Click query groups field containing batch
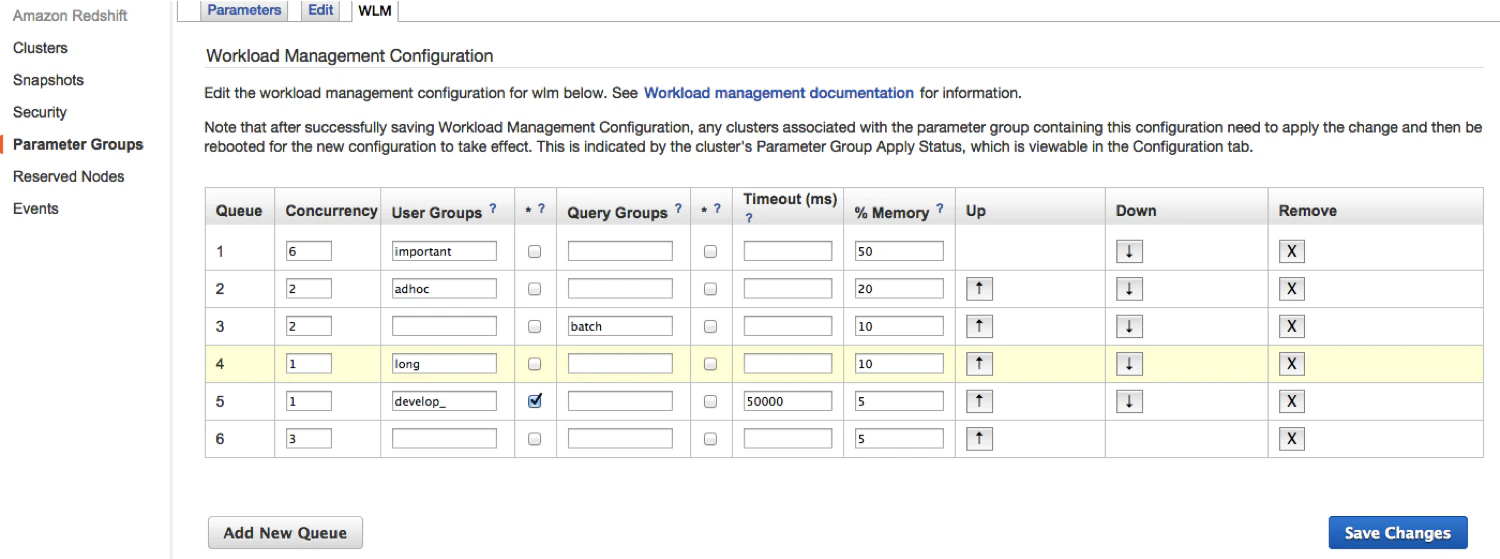Image resolution: width=1500 pixels, height=559 pixels. coord(620,326)
